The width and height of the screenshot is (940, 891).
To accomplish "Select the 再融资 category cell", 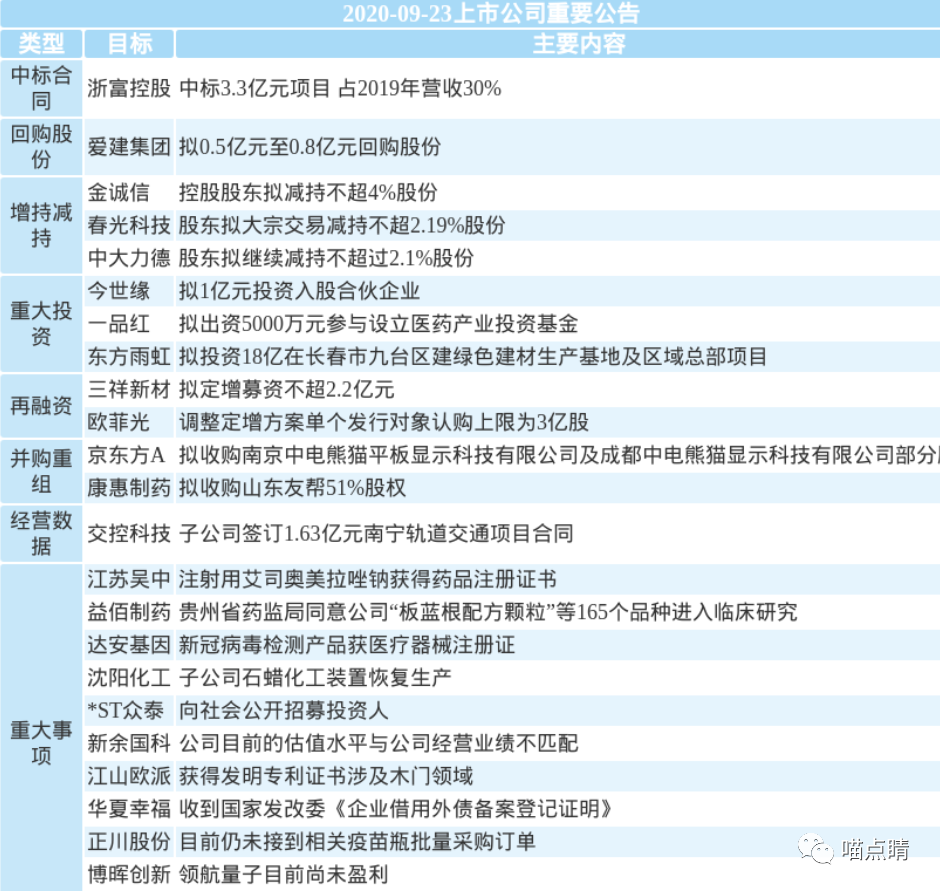I will pos(41,406).
